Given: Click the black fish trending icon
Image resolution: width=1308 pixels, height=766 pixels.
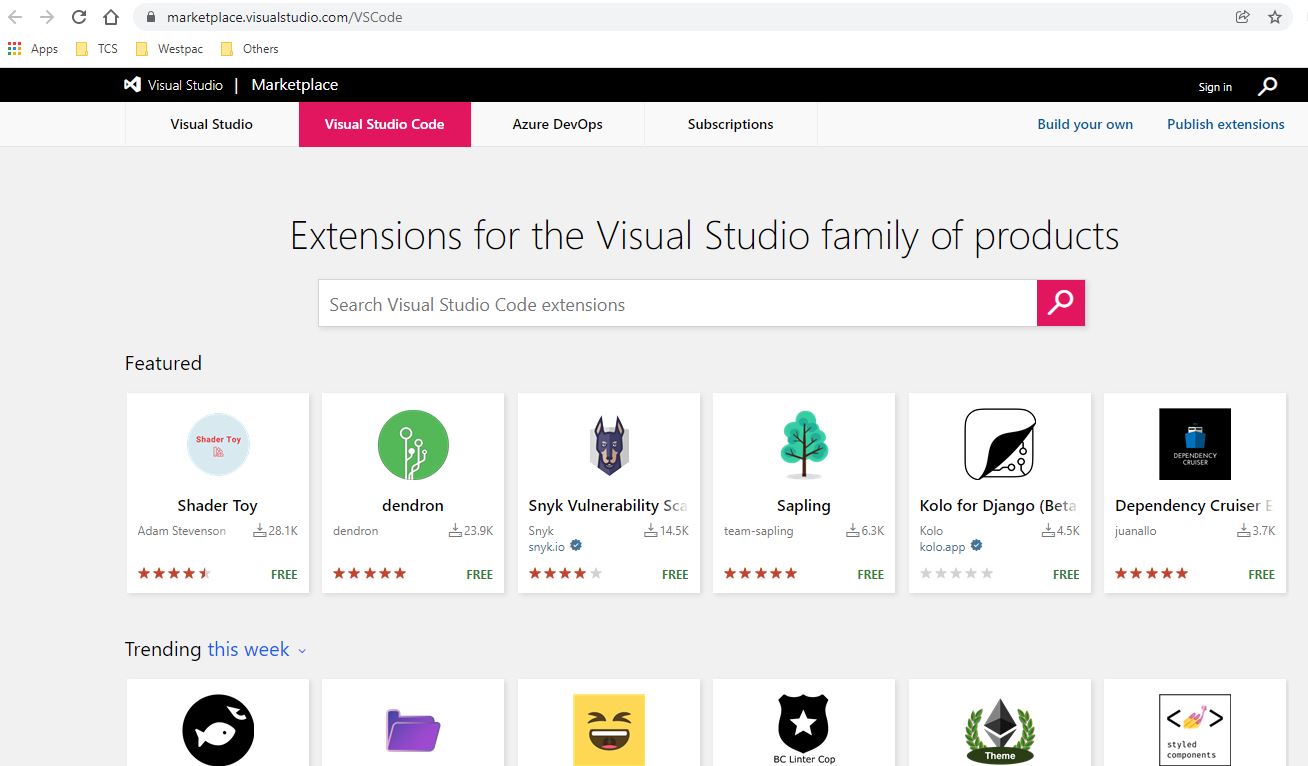Looking at the screenshot, I should [x=218, y=730].
